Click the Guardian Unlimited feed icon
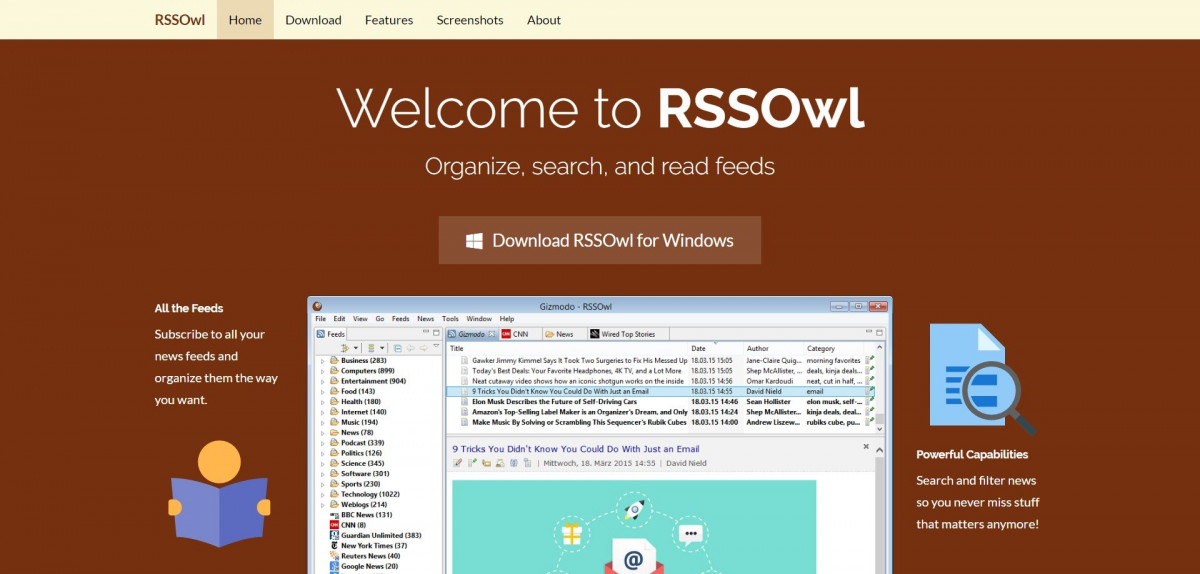The width and height of the screenshot is (1200, 574). pyautogui.click(x=334, y=535)
